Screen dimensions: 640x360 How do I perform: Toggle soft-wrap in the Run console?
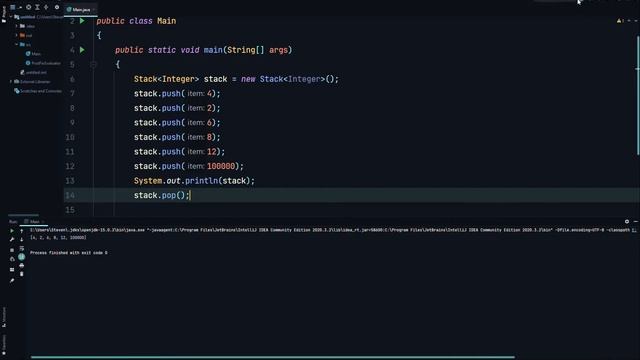(x=22, y=248)
